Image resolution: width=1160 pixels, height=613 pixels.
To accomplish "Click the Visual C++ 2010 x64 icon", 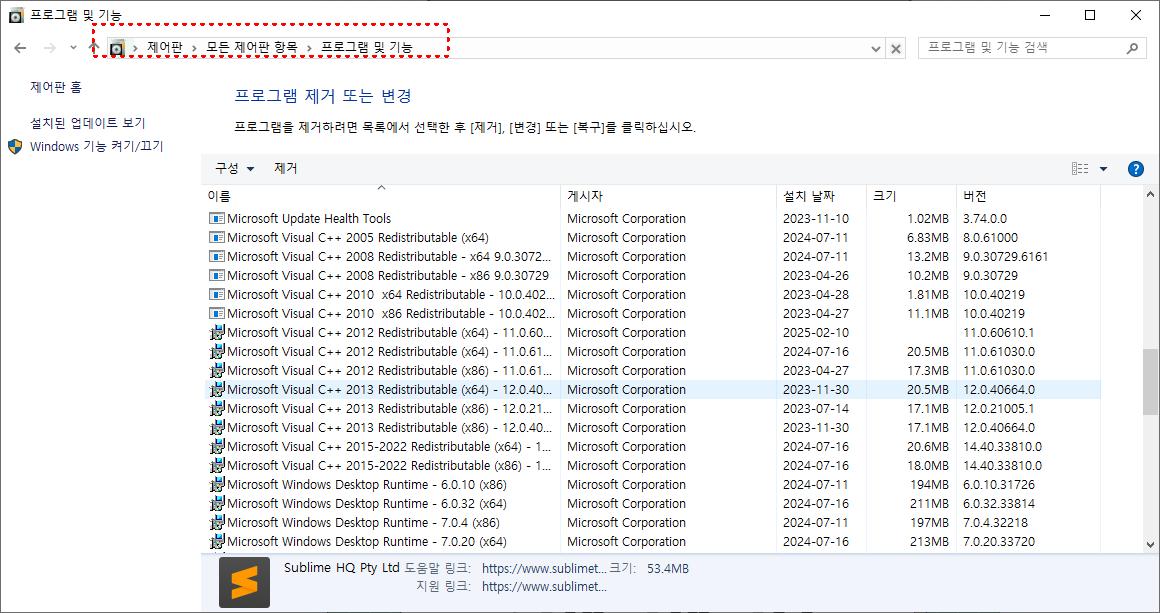I will tap(217, 294).
